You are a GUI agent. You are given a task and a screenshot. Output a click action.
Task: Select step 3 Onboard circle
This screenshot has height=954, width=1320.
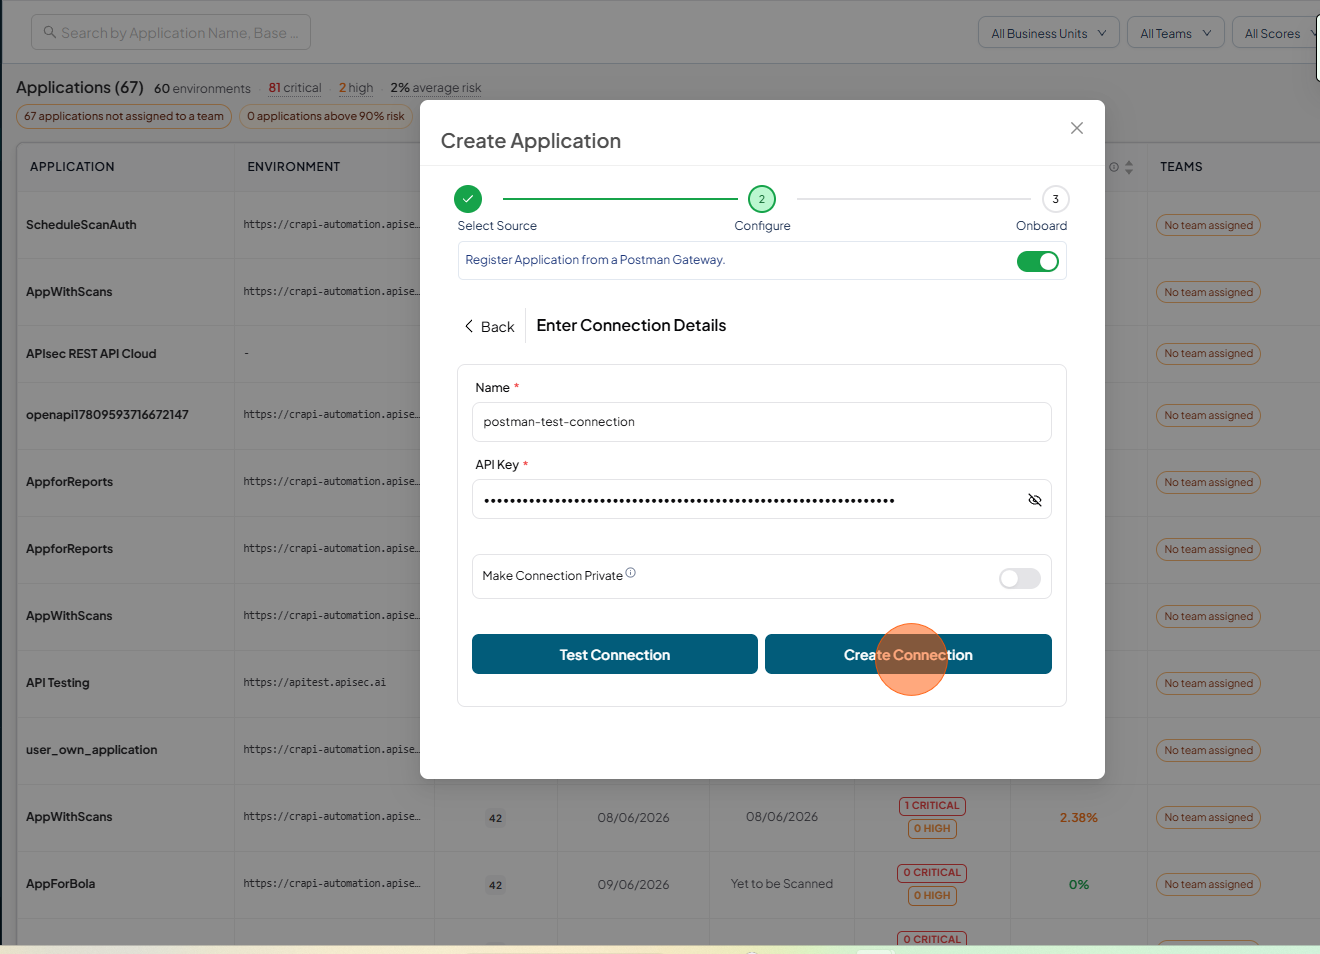1055,199
